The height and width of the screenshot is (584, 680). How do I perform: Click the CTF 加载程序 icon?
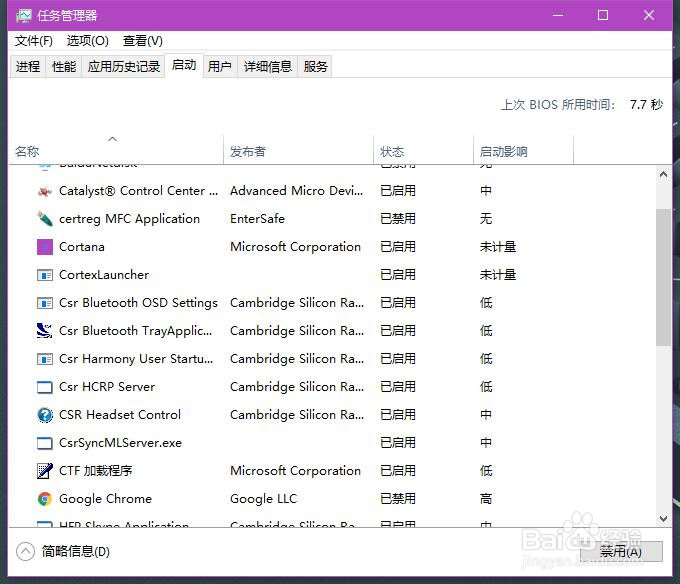[x=45, y=471]
